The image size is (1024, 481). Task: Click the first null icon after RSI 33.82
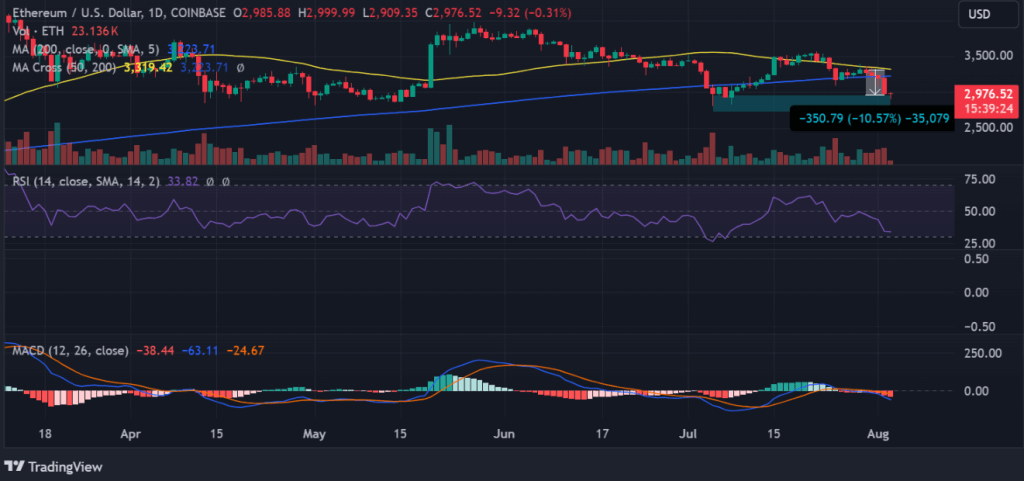pos(210,183)
